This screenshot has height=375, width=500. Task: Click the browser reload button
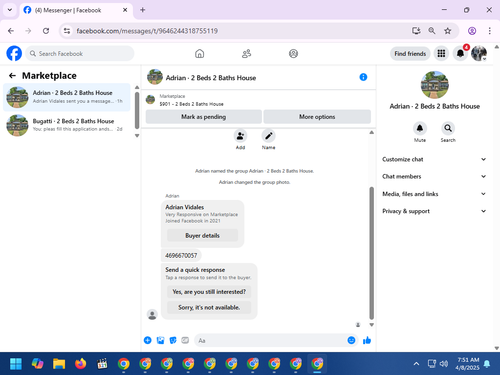coord(46,31)
